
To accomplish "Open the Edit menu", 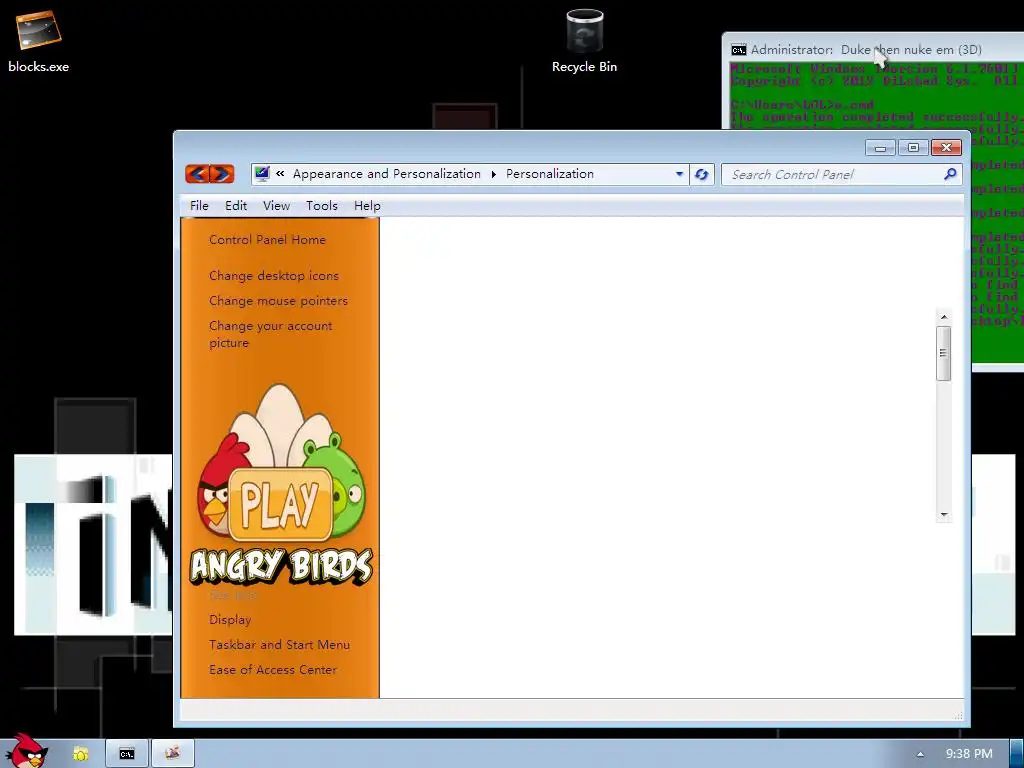I will click(x=236, y=206).
